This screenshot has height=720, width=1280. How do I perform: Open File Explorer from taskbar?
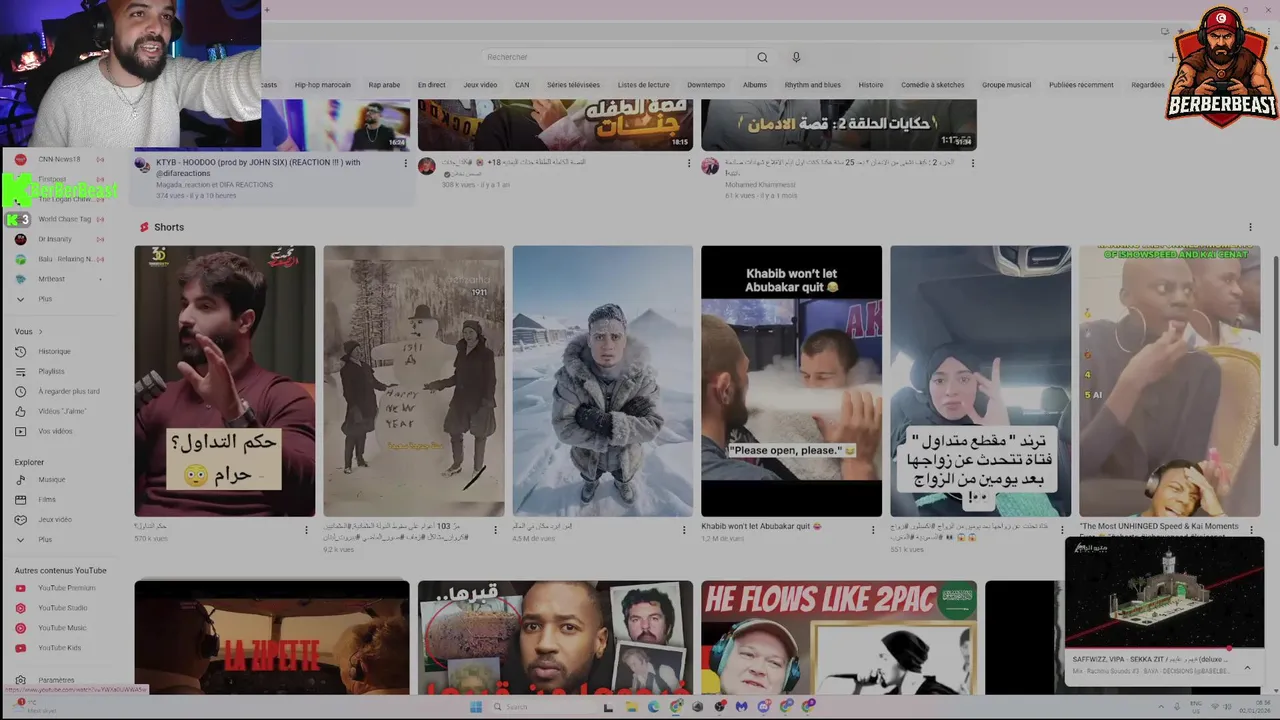pos(630,707)
